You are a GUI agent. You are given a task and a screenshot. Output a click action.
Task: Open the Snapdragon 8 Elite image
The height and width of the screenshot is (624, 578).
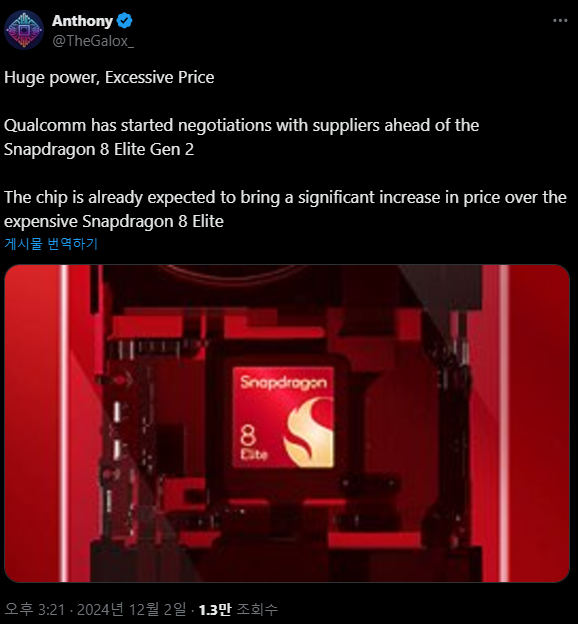tap(287, 423)
